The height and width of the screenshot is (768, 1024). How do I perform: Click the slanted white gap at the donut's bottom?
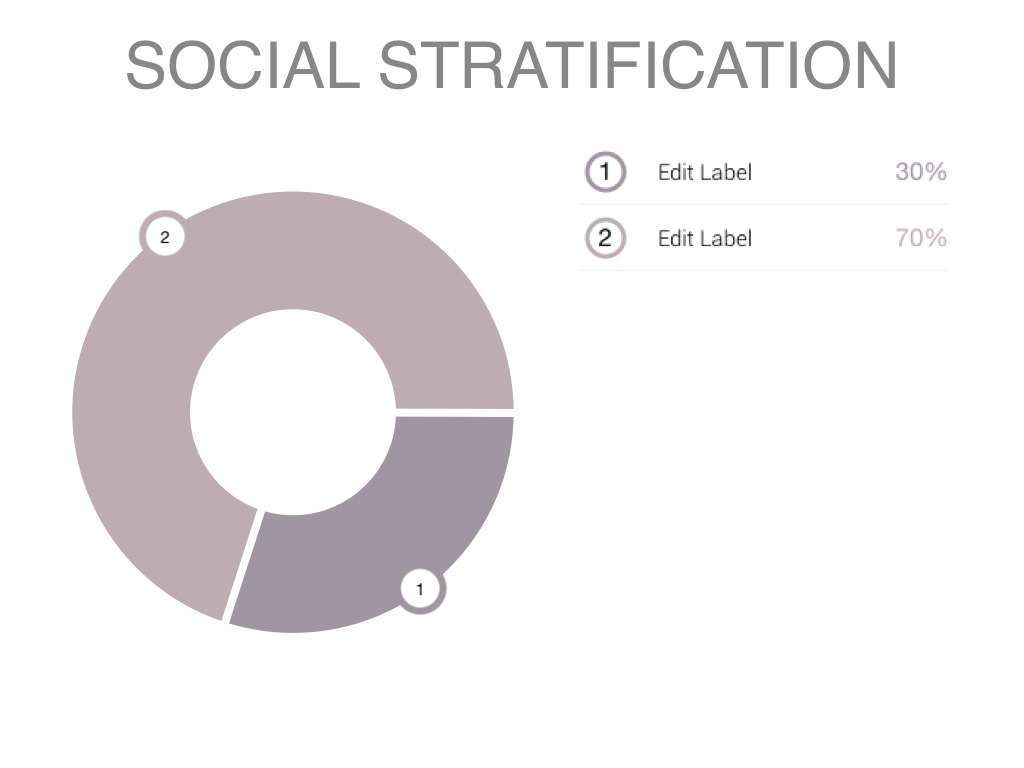(243, 565)
